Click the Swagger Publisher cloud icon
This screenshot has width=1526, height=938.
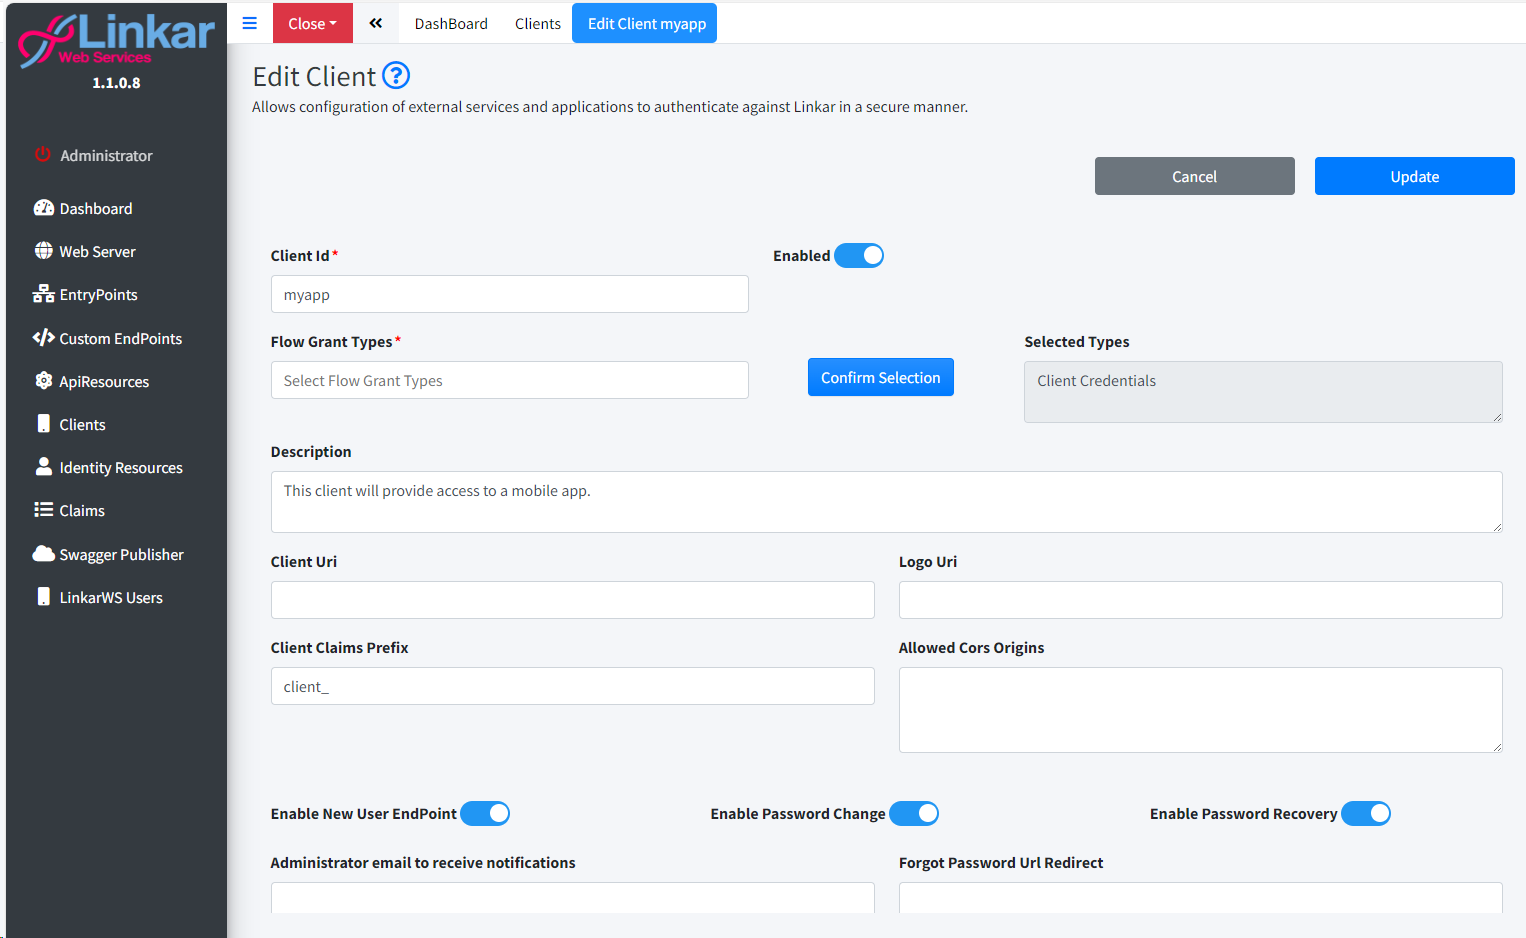(44, 554)
